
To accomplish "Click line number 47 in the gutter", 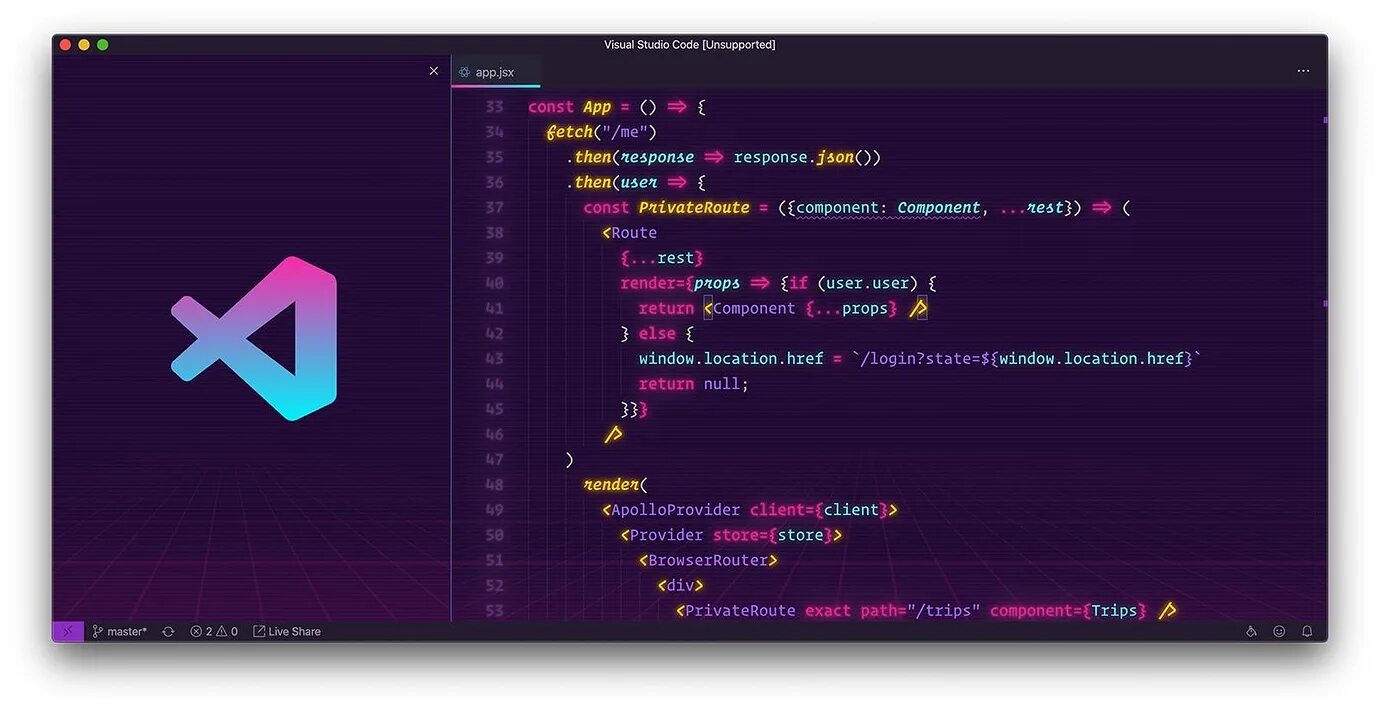I will [494, 459].
